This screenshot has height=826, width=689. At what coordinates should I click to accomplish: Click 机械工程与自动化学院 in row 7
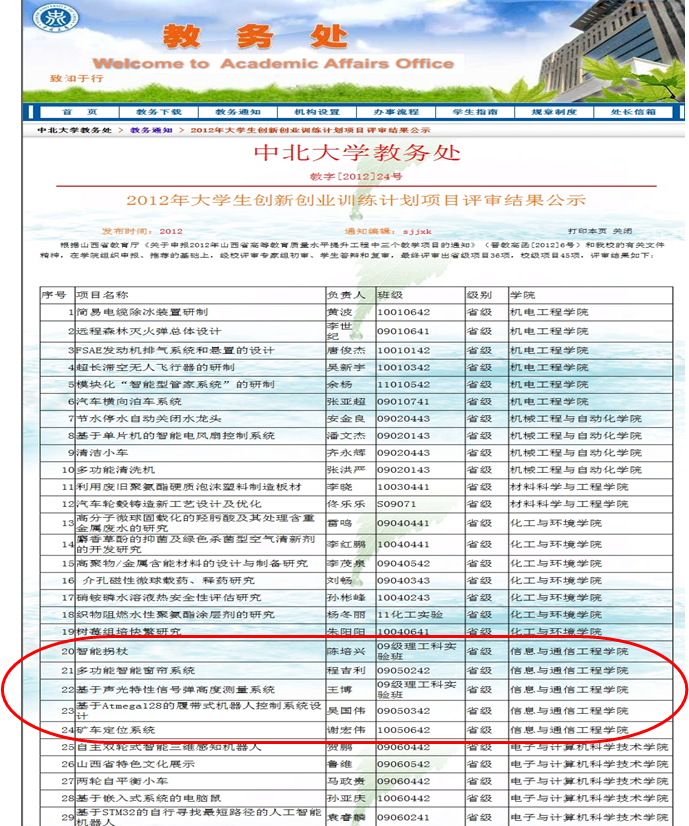pyautogui.click(x=576, y=419)
